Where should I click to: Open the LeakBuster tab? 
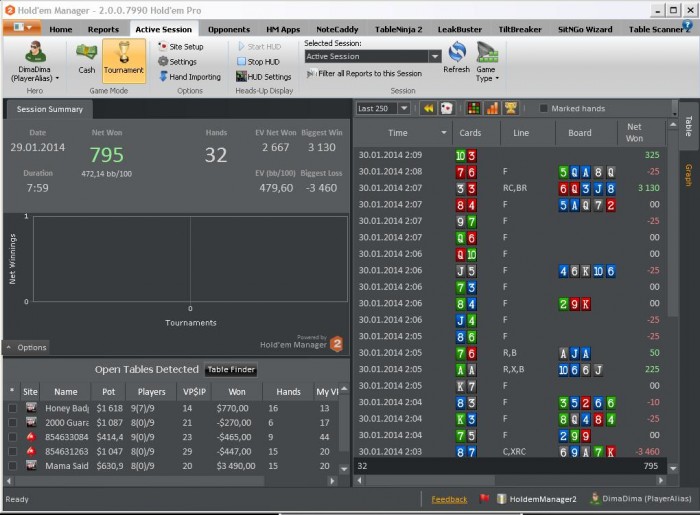tap(459, 29)
